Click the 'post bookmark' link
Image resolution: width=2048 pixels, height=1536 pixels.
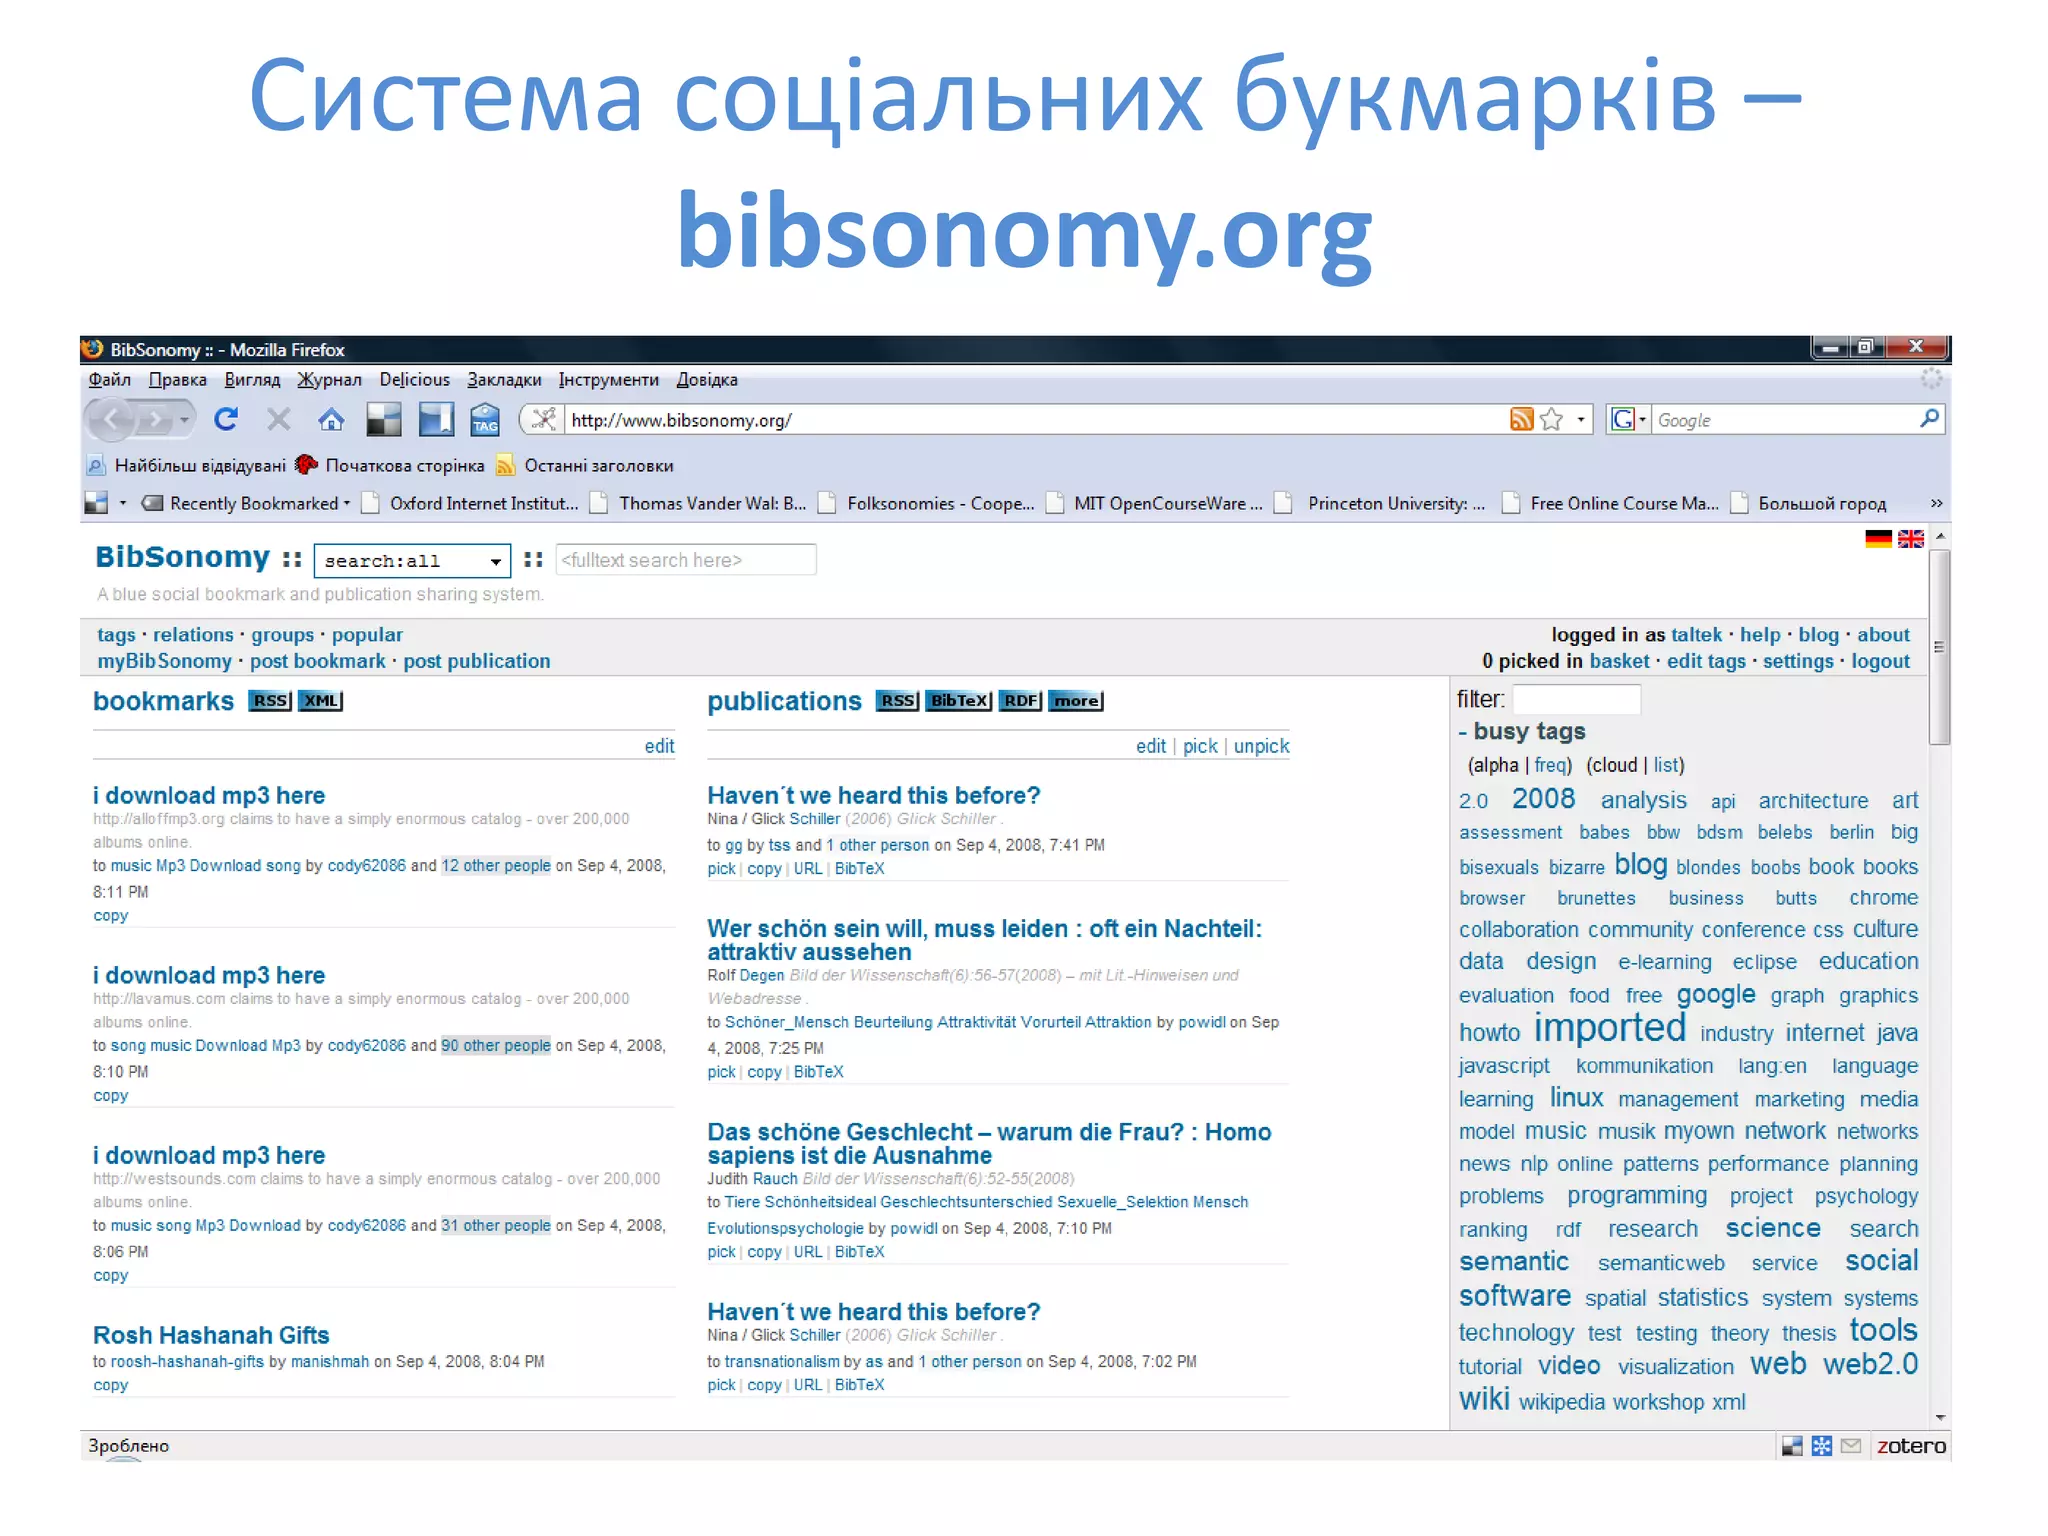click(317, 661)
